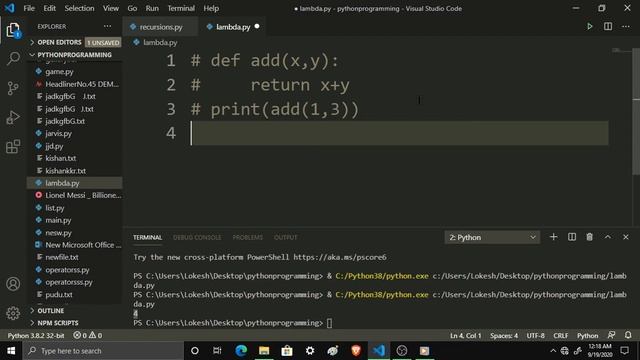Select the lambda.py editor tab

233,27
